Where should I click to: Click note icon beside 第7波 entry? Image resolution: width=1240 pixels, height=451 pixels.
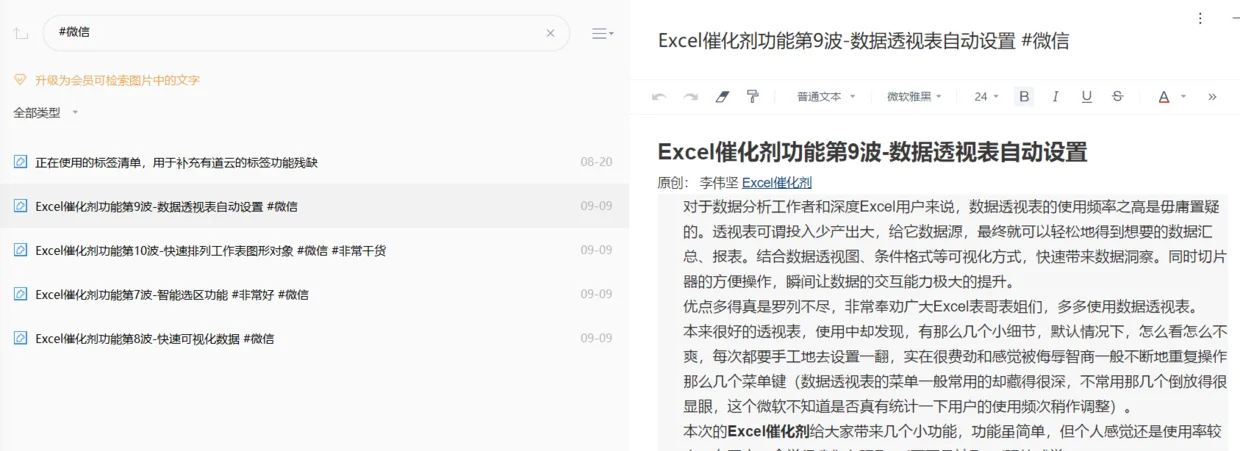pyautogui.click(x=20, y=294)
